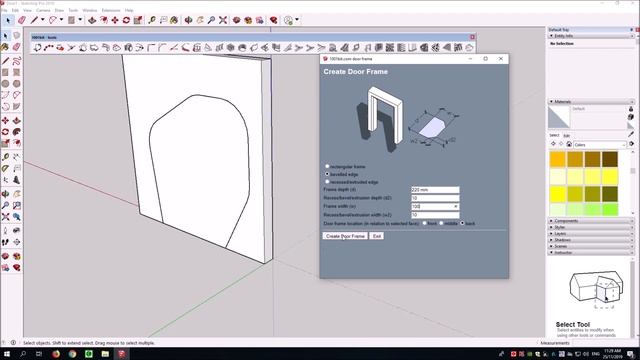Open the shape tool dropdown arrow

pos(80,20)
